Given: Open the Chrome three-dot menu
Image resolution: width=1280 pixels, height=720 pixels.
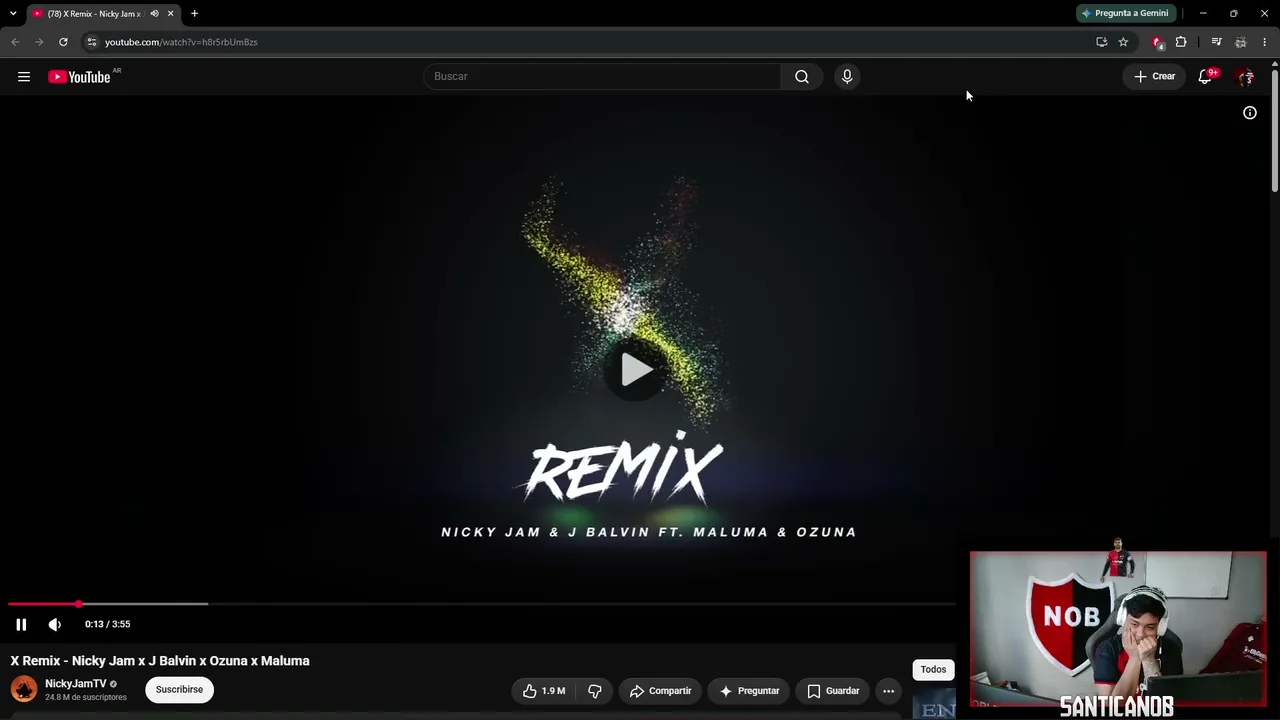Looking at the screenshot, I should (1264, 42).
